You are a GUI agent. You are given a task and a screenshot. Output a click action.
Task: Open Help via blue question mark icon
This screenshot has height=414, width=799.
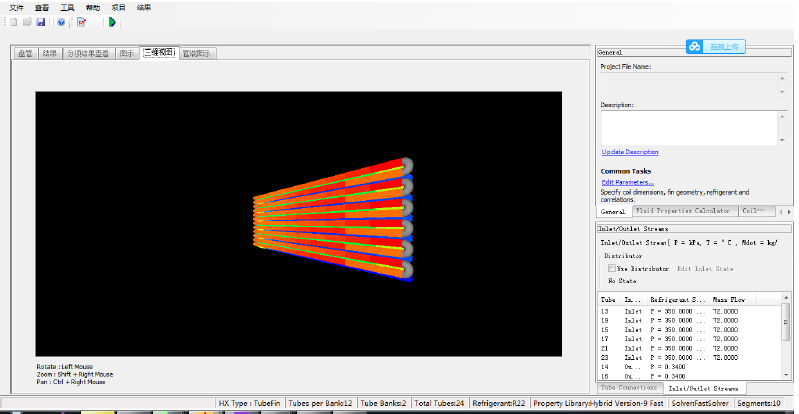pyautogui.click(x=61, y=22)
